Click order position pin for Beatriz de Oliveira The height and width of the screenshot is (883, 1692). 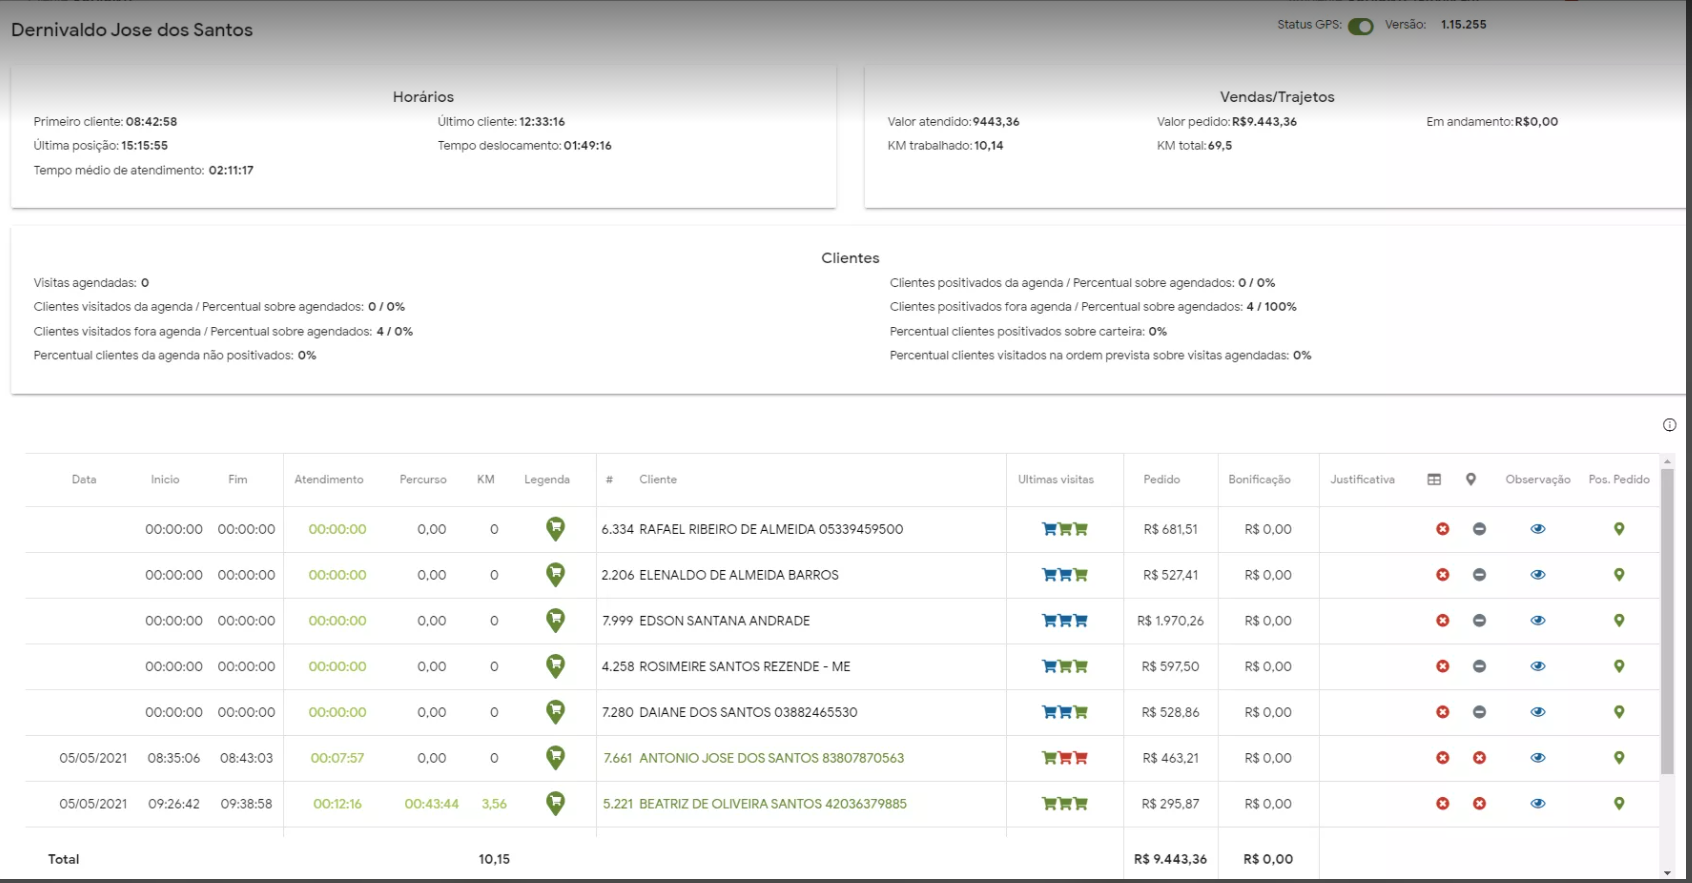[1619, 804]
